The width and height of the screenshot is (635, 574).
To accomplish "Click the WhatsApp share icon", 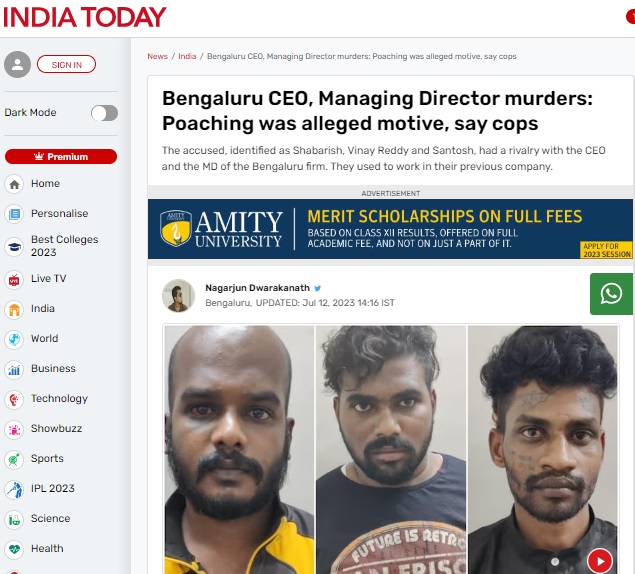I will [x=611, y=294].
